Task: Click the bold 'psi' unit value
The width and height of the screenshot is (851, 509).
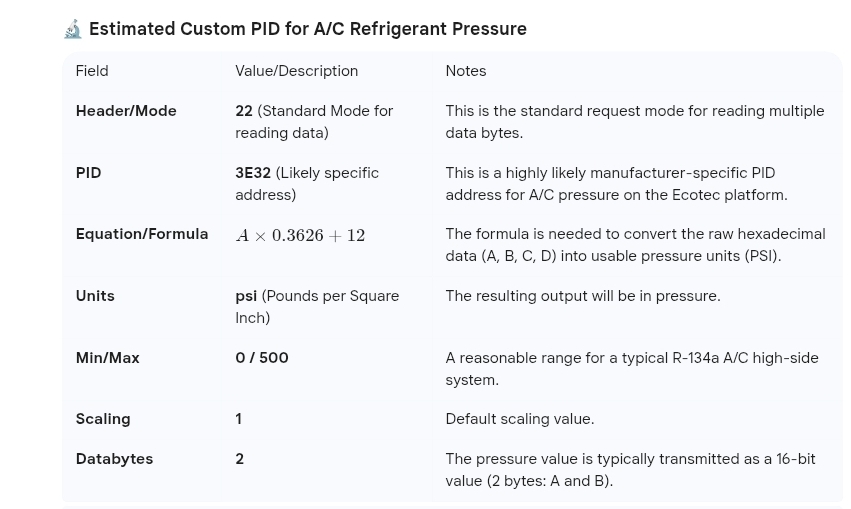Action: click(x=246, y=296)
